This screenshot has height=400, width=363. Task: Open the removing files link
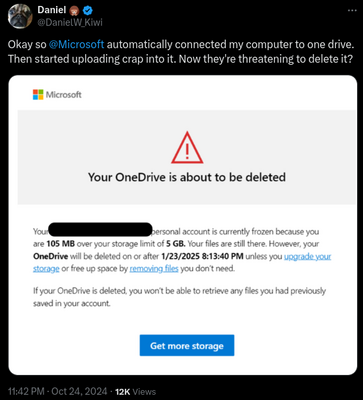tap(154, 268)
